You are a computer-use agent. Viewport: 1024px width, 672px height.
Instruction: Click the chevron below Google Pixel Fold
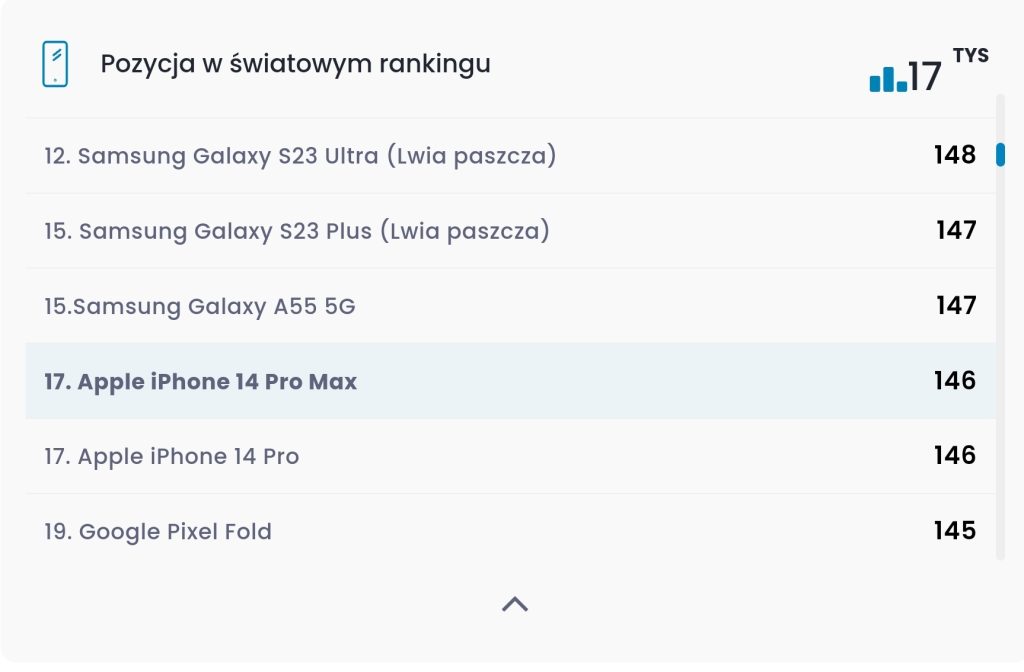(x=514, y=603)
